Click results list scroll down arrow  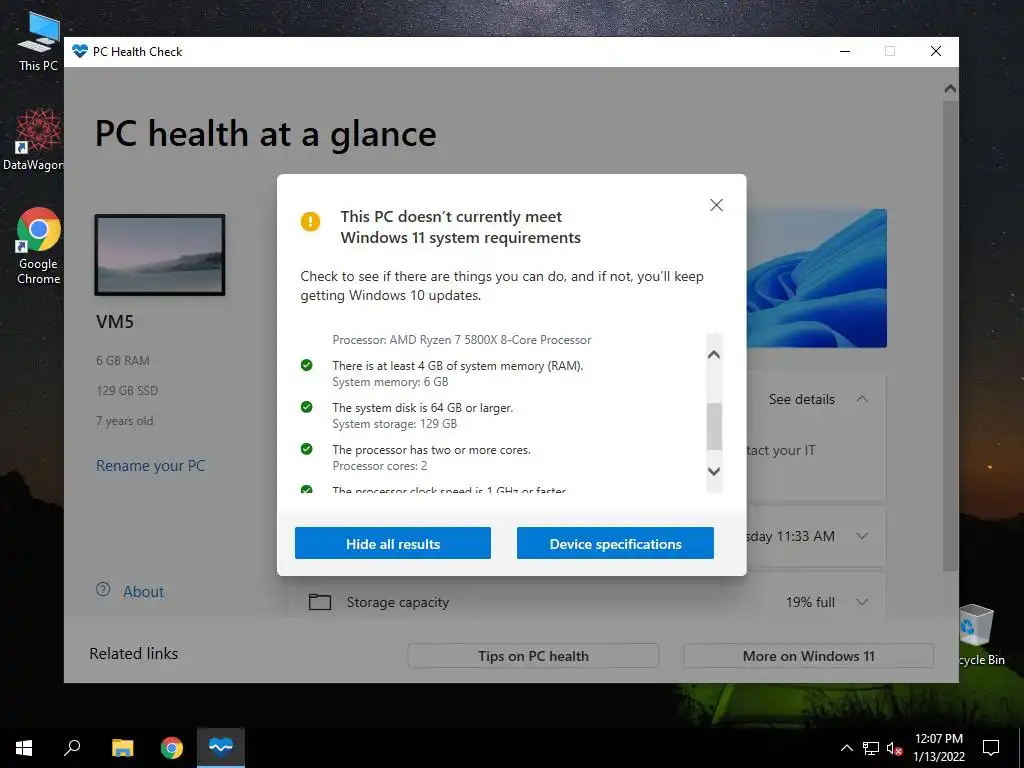[714, 472]
